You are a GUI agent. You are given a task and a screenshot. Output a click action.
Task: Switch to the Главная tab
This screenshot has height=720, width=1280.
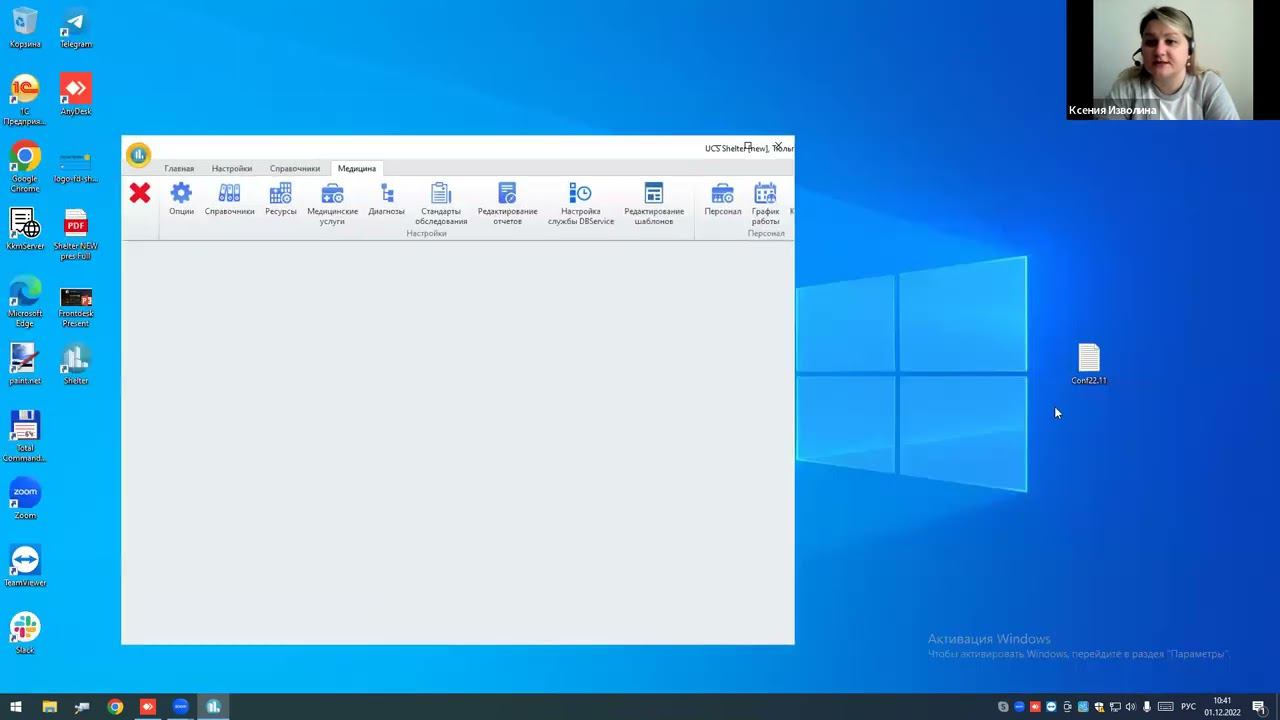pos(179,169)
